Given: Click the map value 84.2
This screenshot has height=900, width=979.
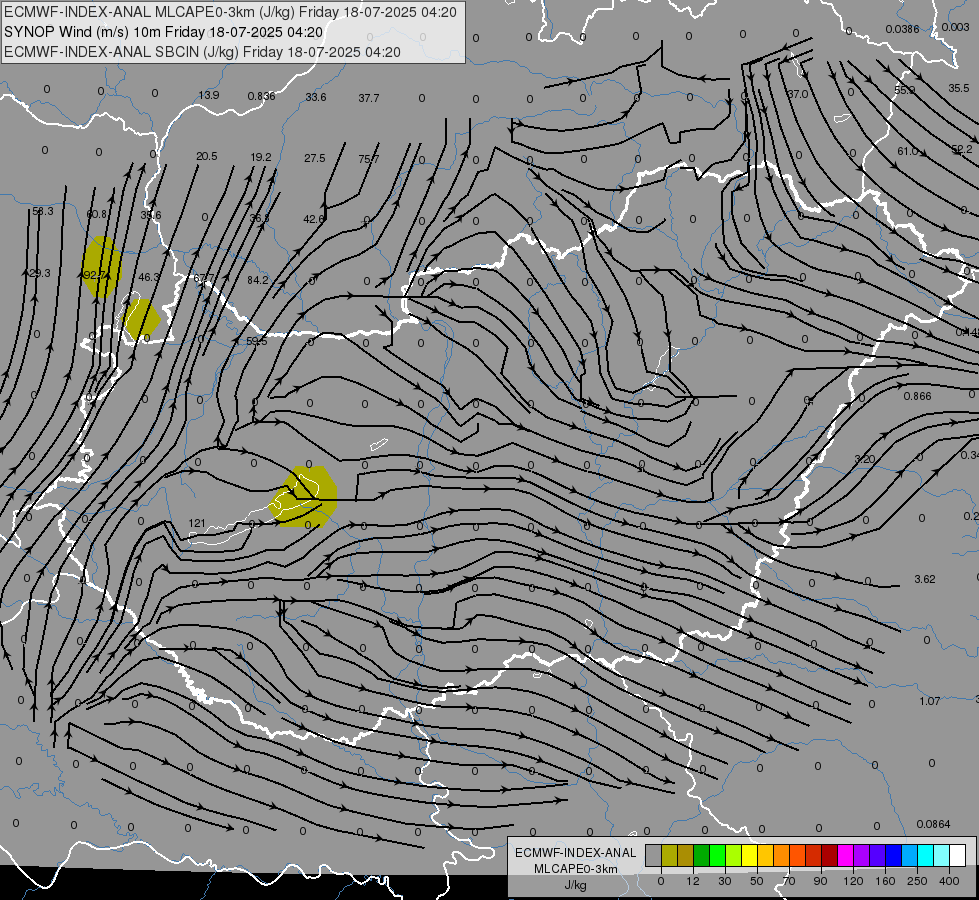Looking at the screenshot, I should point(257,280).
